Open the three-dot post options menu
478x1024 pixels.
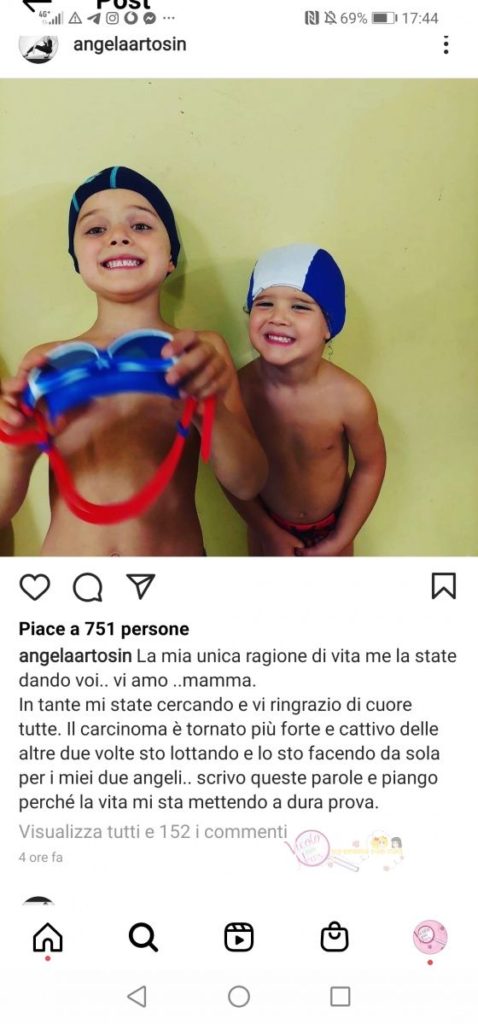point(446,44)
